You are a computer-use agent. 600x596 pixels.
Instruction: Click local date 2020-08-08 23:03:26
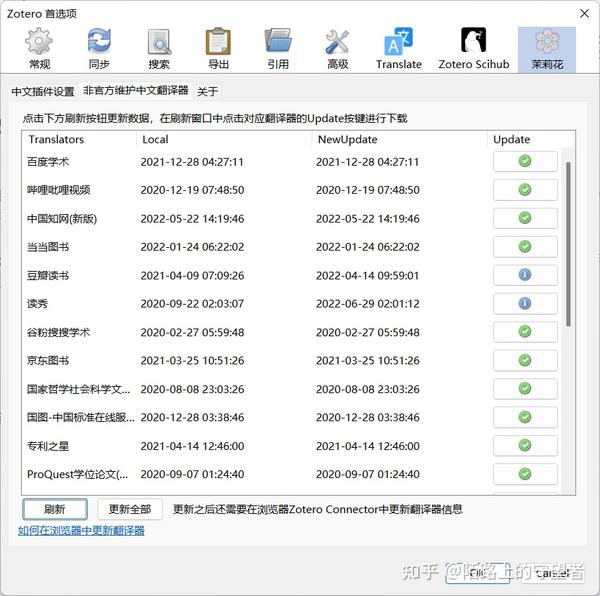point(192,389)
